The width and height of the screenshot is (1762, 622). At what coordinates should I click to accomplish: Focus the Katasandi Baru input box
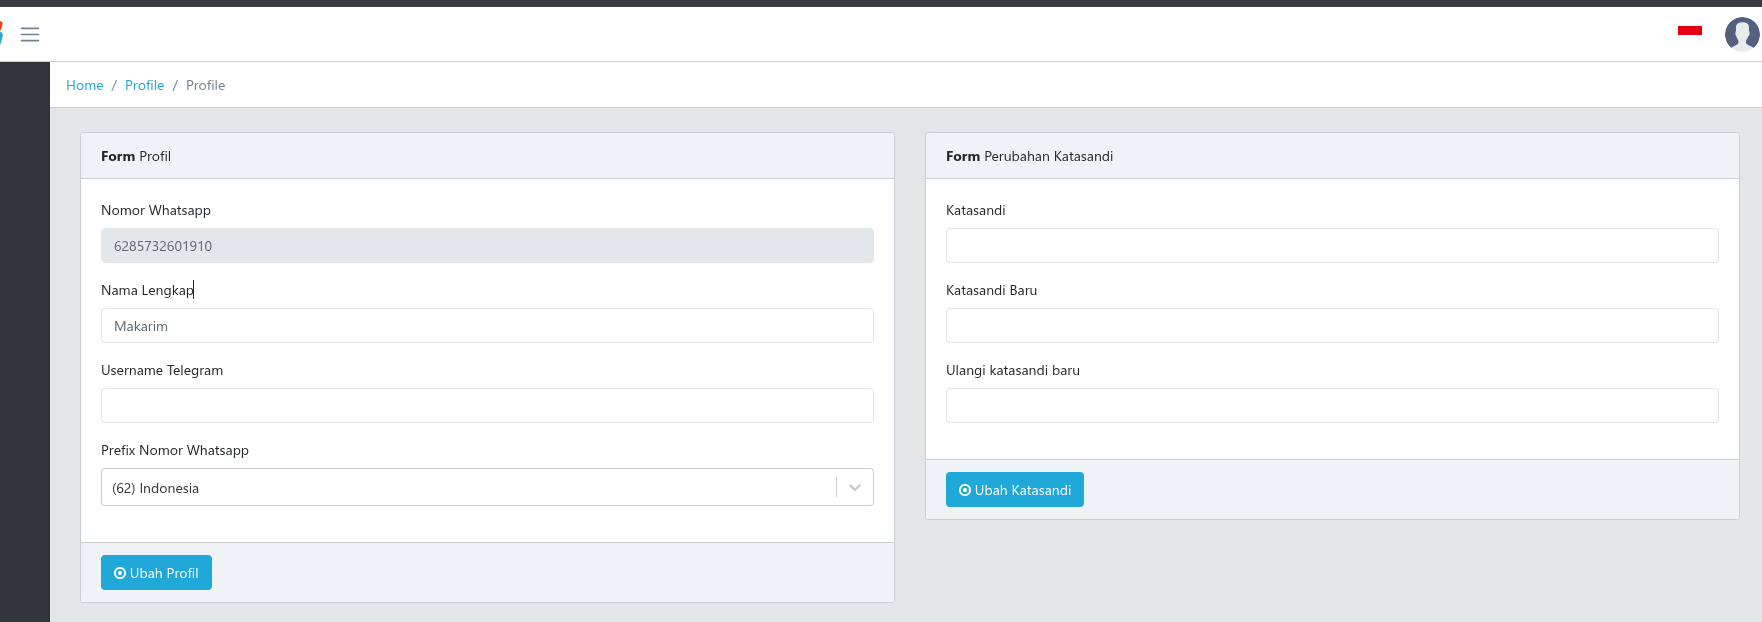(1331, 326)
